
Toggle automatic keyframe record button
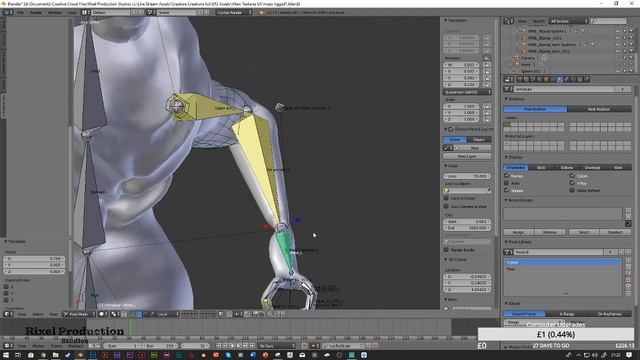point(304,346)
